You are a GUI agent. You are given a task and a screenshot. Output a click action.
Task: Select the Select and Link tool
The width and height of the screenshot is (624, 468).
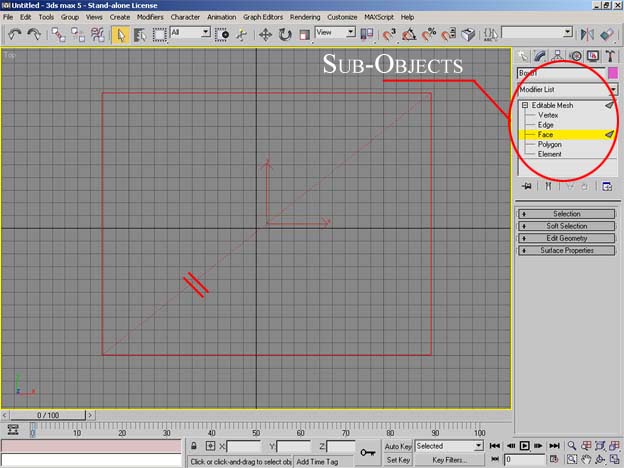pyautogui.click(x=58, y=35)
